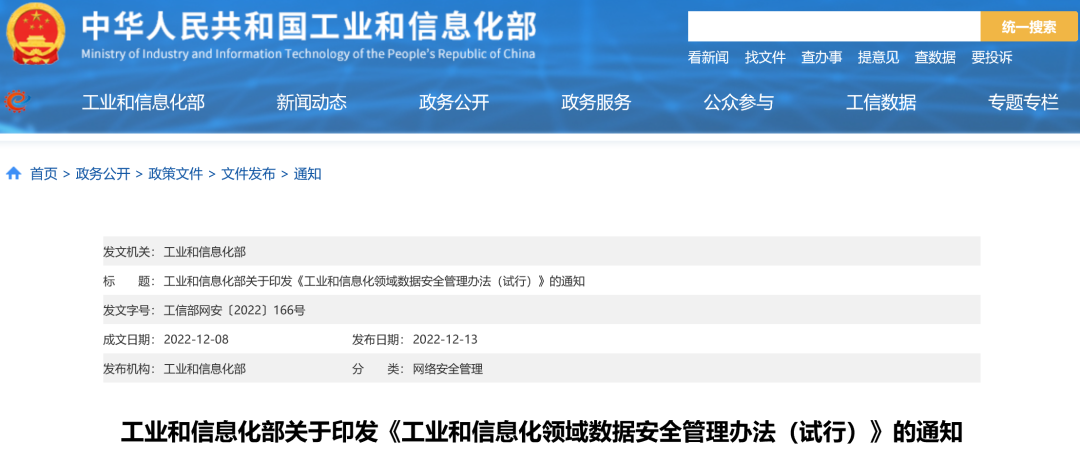The height and width of the screenshot is (462, 1080).
Task: Select the 成文日期 value 2022-12-08
Action: coord(196,339)
